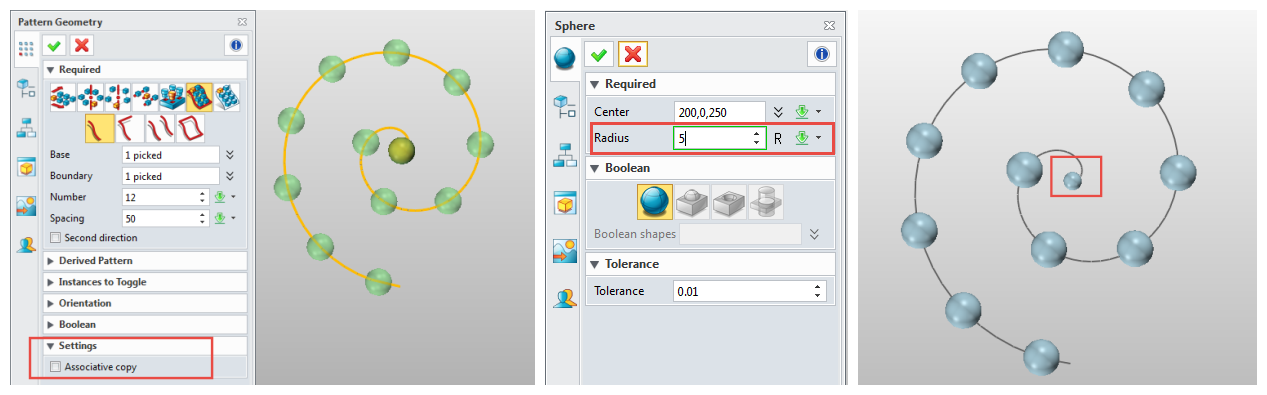Viewport: 1267px width, 395px height.
Task: Choose the Add boolean option icon
Action: pyautogui.click(x=691, y=201)
